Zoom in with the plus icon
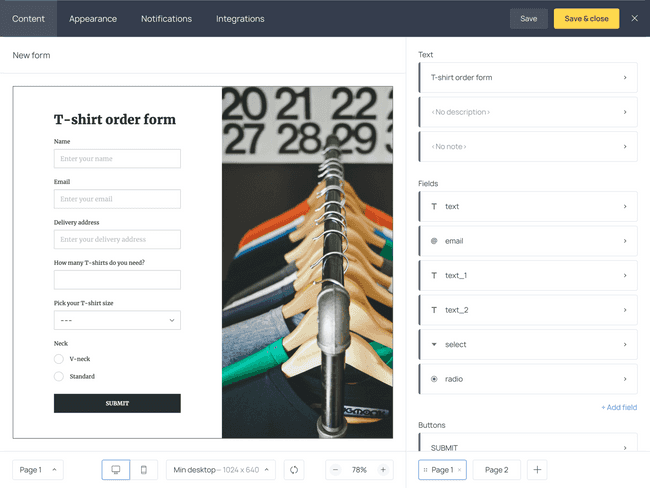The image size is (650, 488). (x=383, y=470)
